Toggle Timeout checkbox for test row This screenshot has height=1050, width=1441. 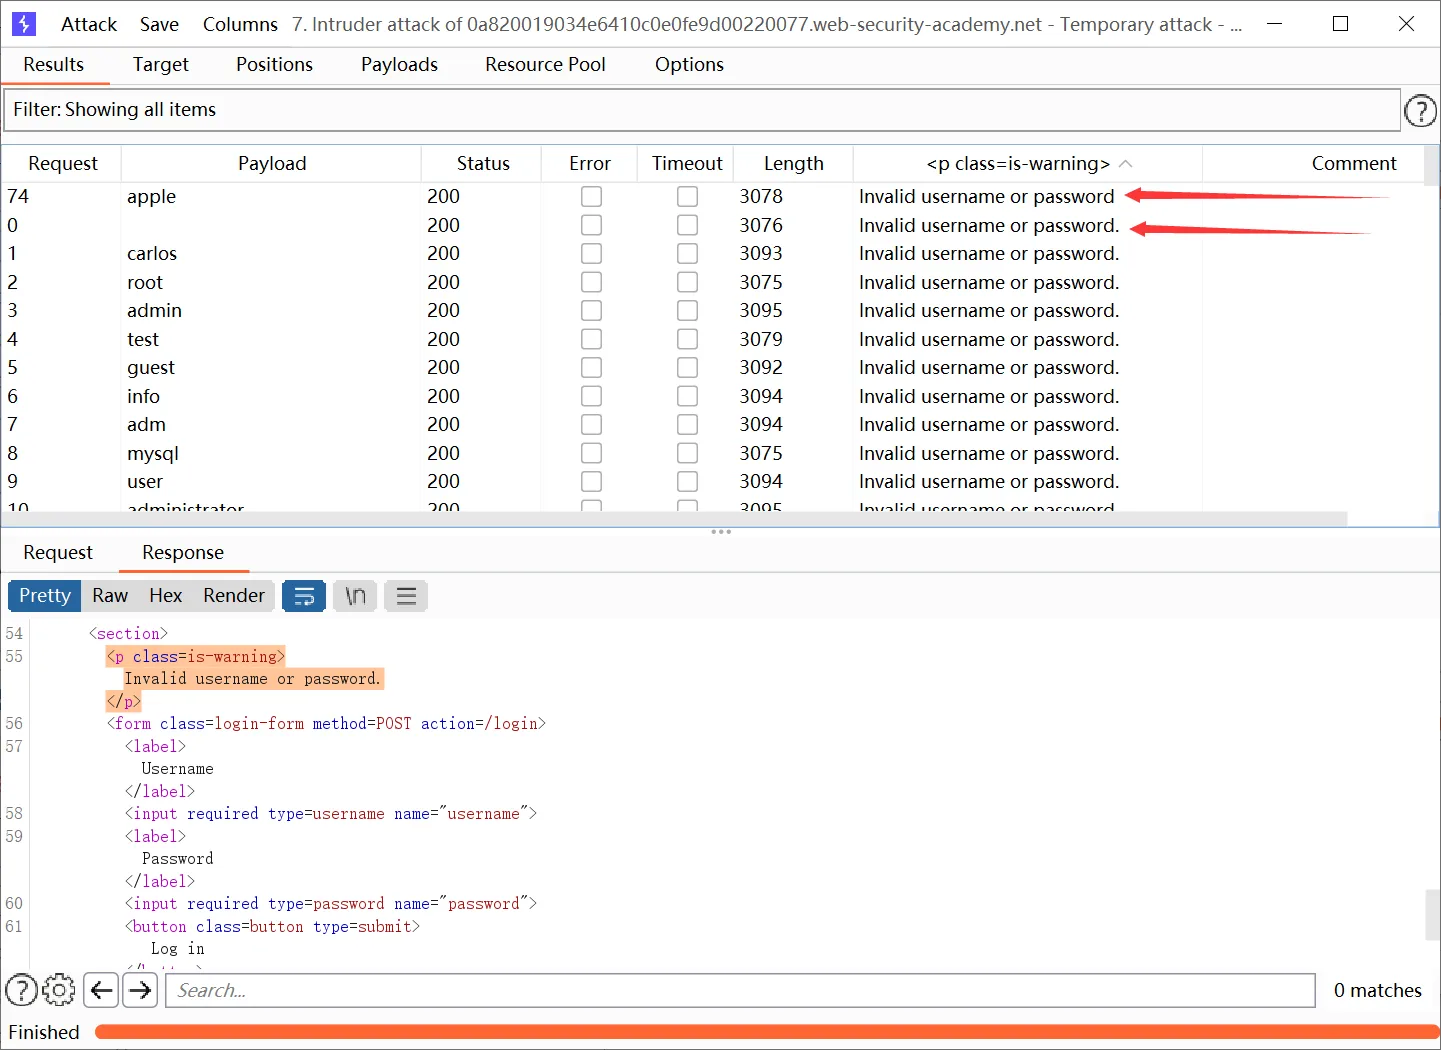687,340
